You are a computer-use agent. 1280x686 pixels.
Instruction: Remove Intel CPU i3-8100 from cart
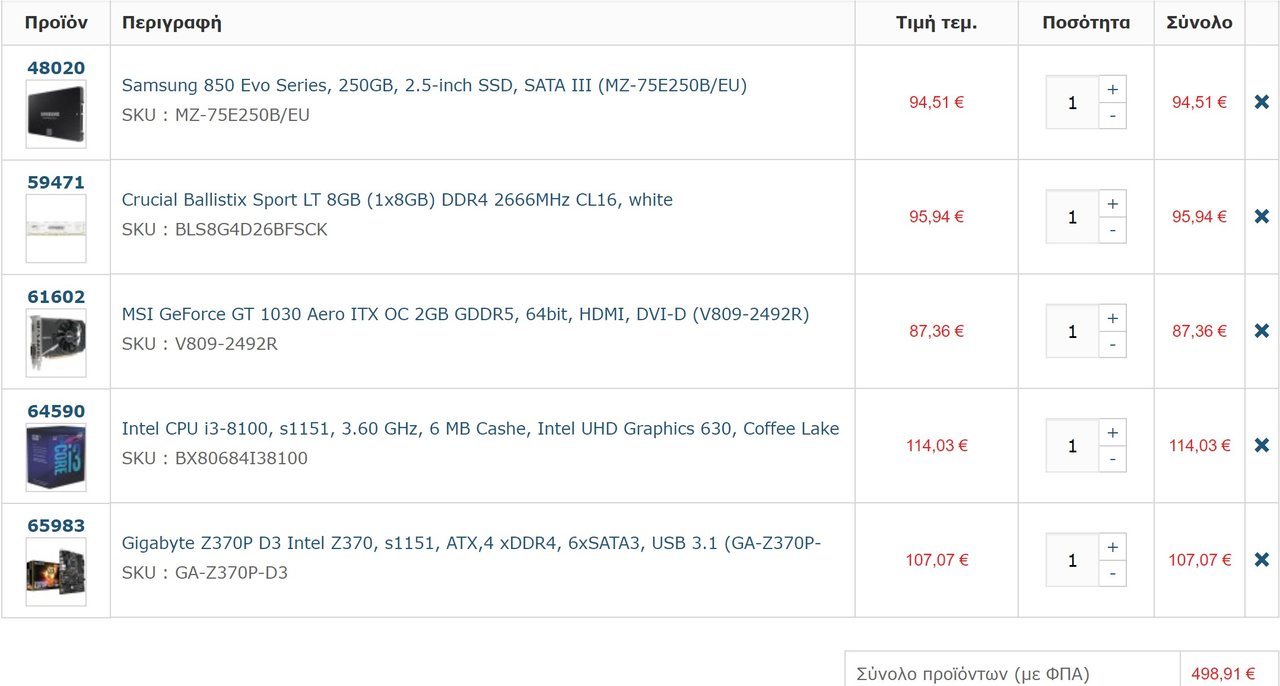pos(1262,445)
